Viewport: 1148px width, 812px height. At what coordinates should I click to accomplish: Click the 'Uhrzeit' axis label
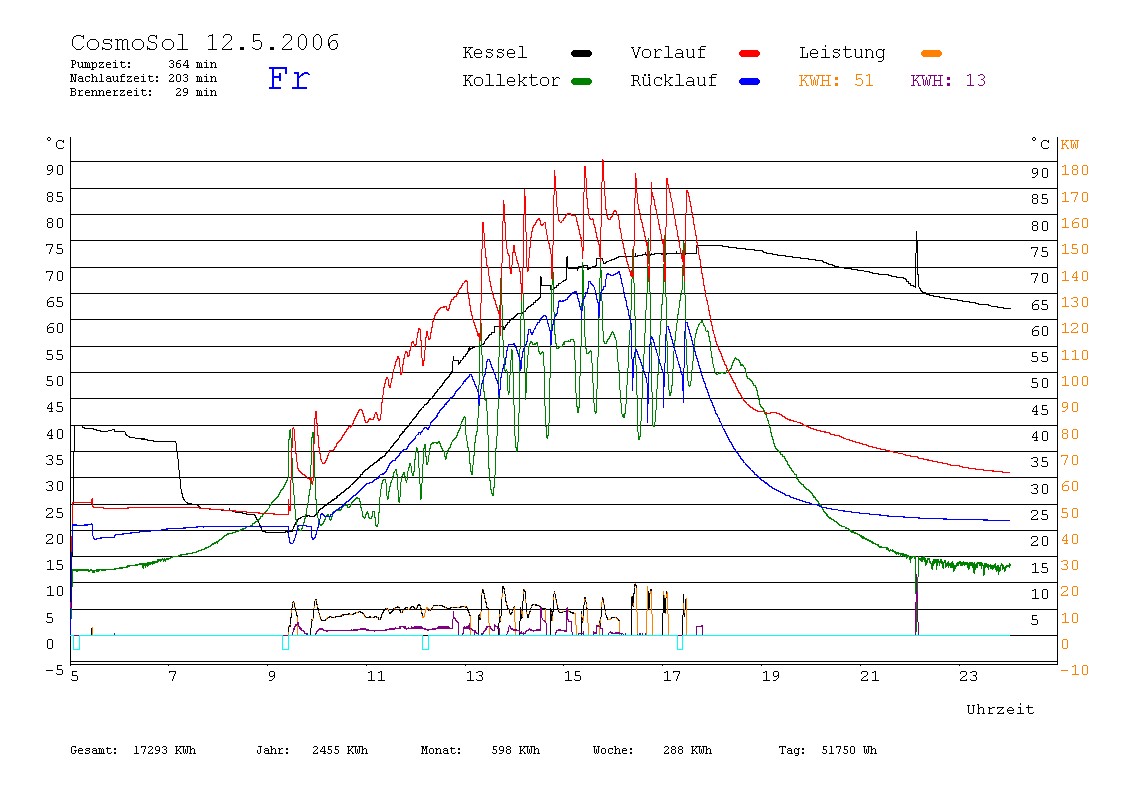coord(1000,709)
